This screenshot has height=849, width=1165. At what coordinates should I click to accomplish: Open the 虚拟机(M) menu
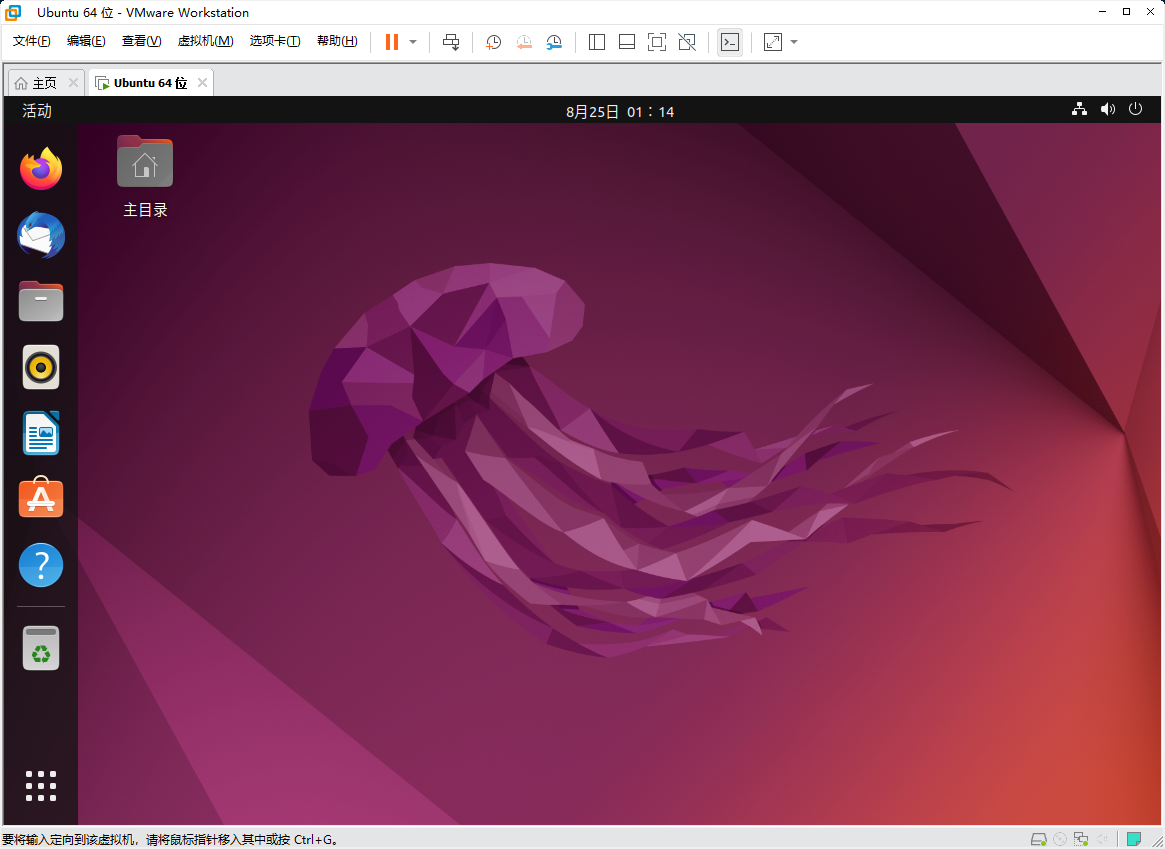205,42
